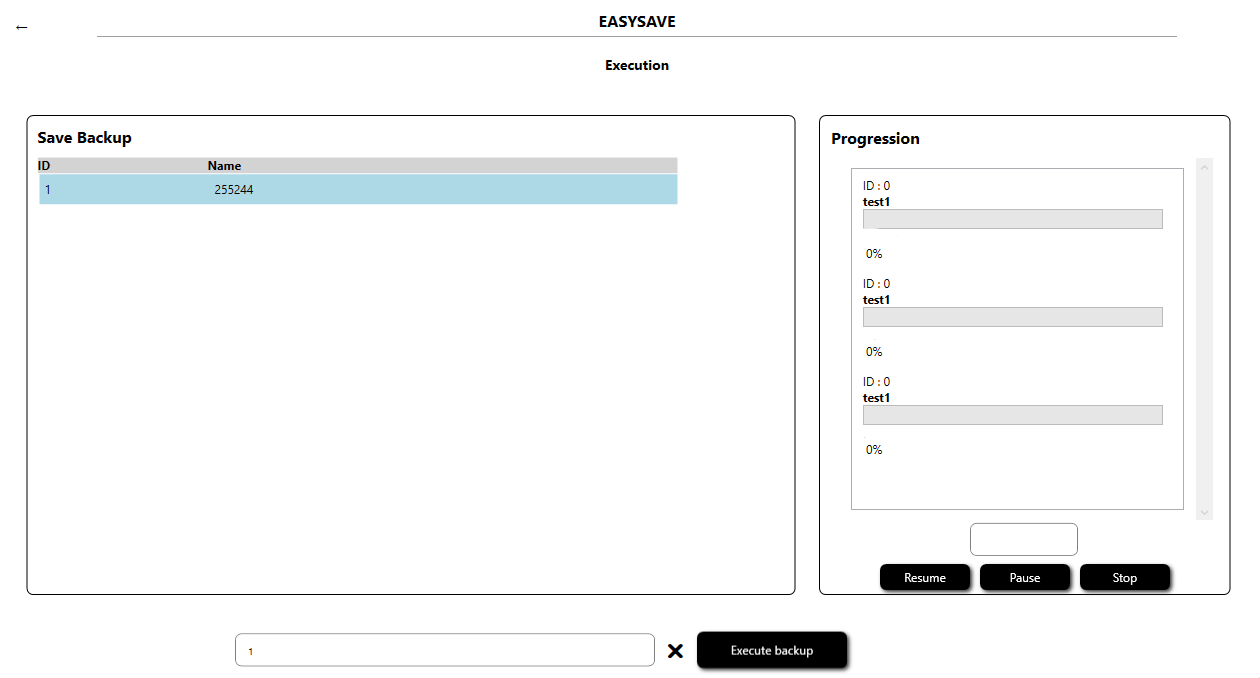Click the Progression panel heading
This screenshot has height=678, width=1260.
875,139
